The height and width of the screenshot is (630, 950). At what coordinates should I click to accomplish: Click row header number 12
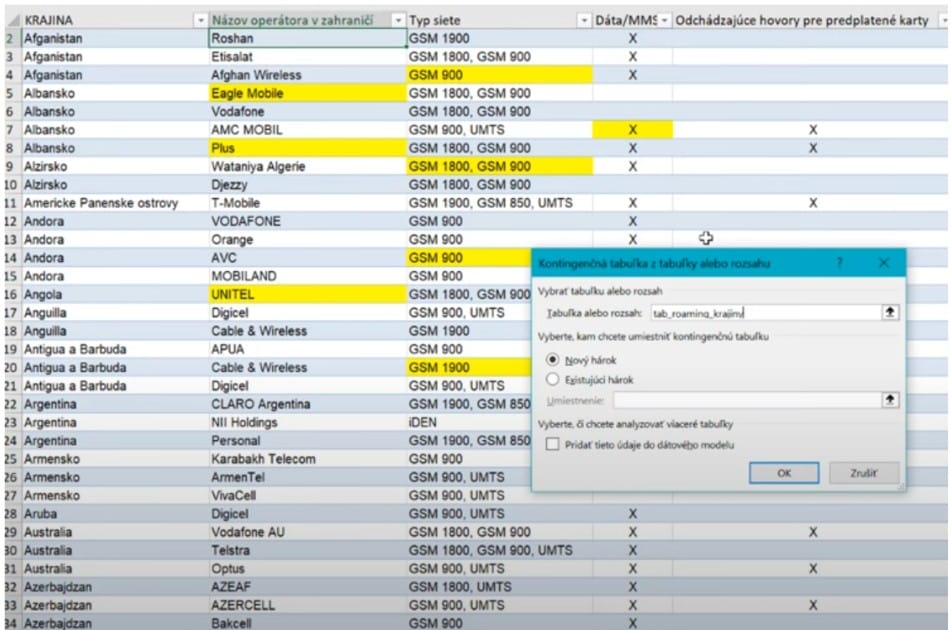point(11,222)
